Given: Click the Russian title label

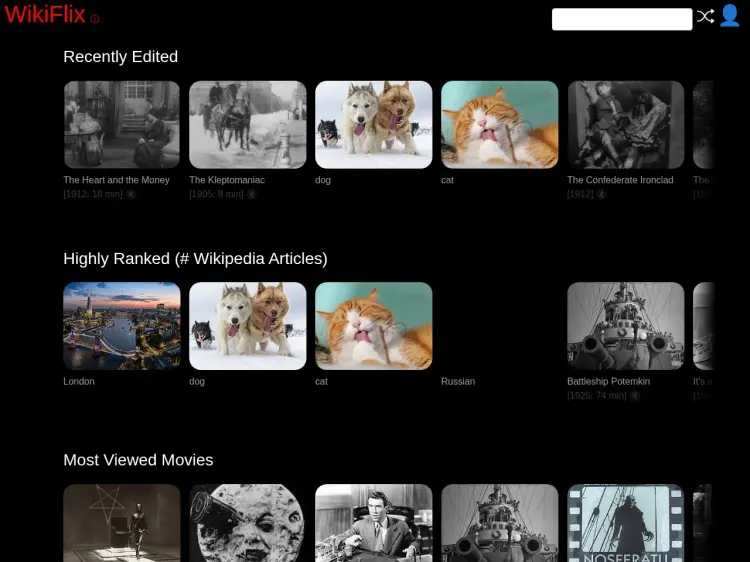Looking at the screenshot, I should pyautogui.click(x=458, y=381).
